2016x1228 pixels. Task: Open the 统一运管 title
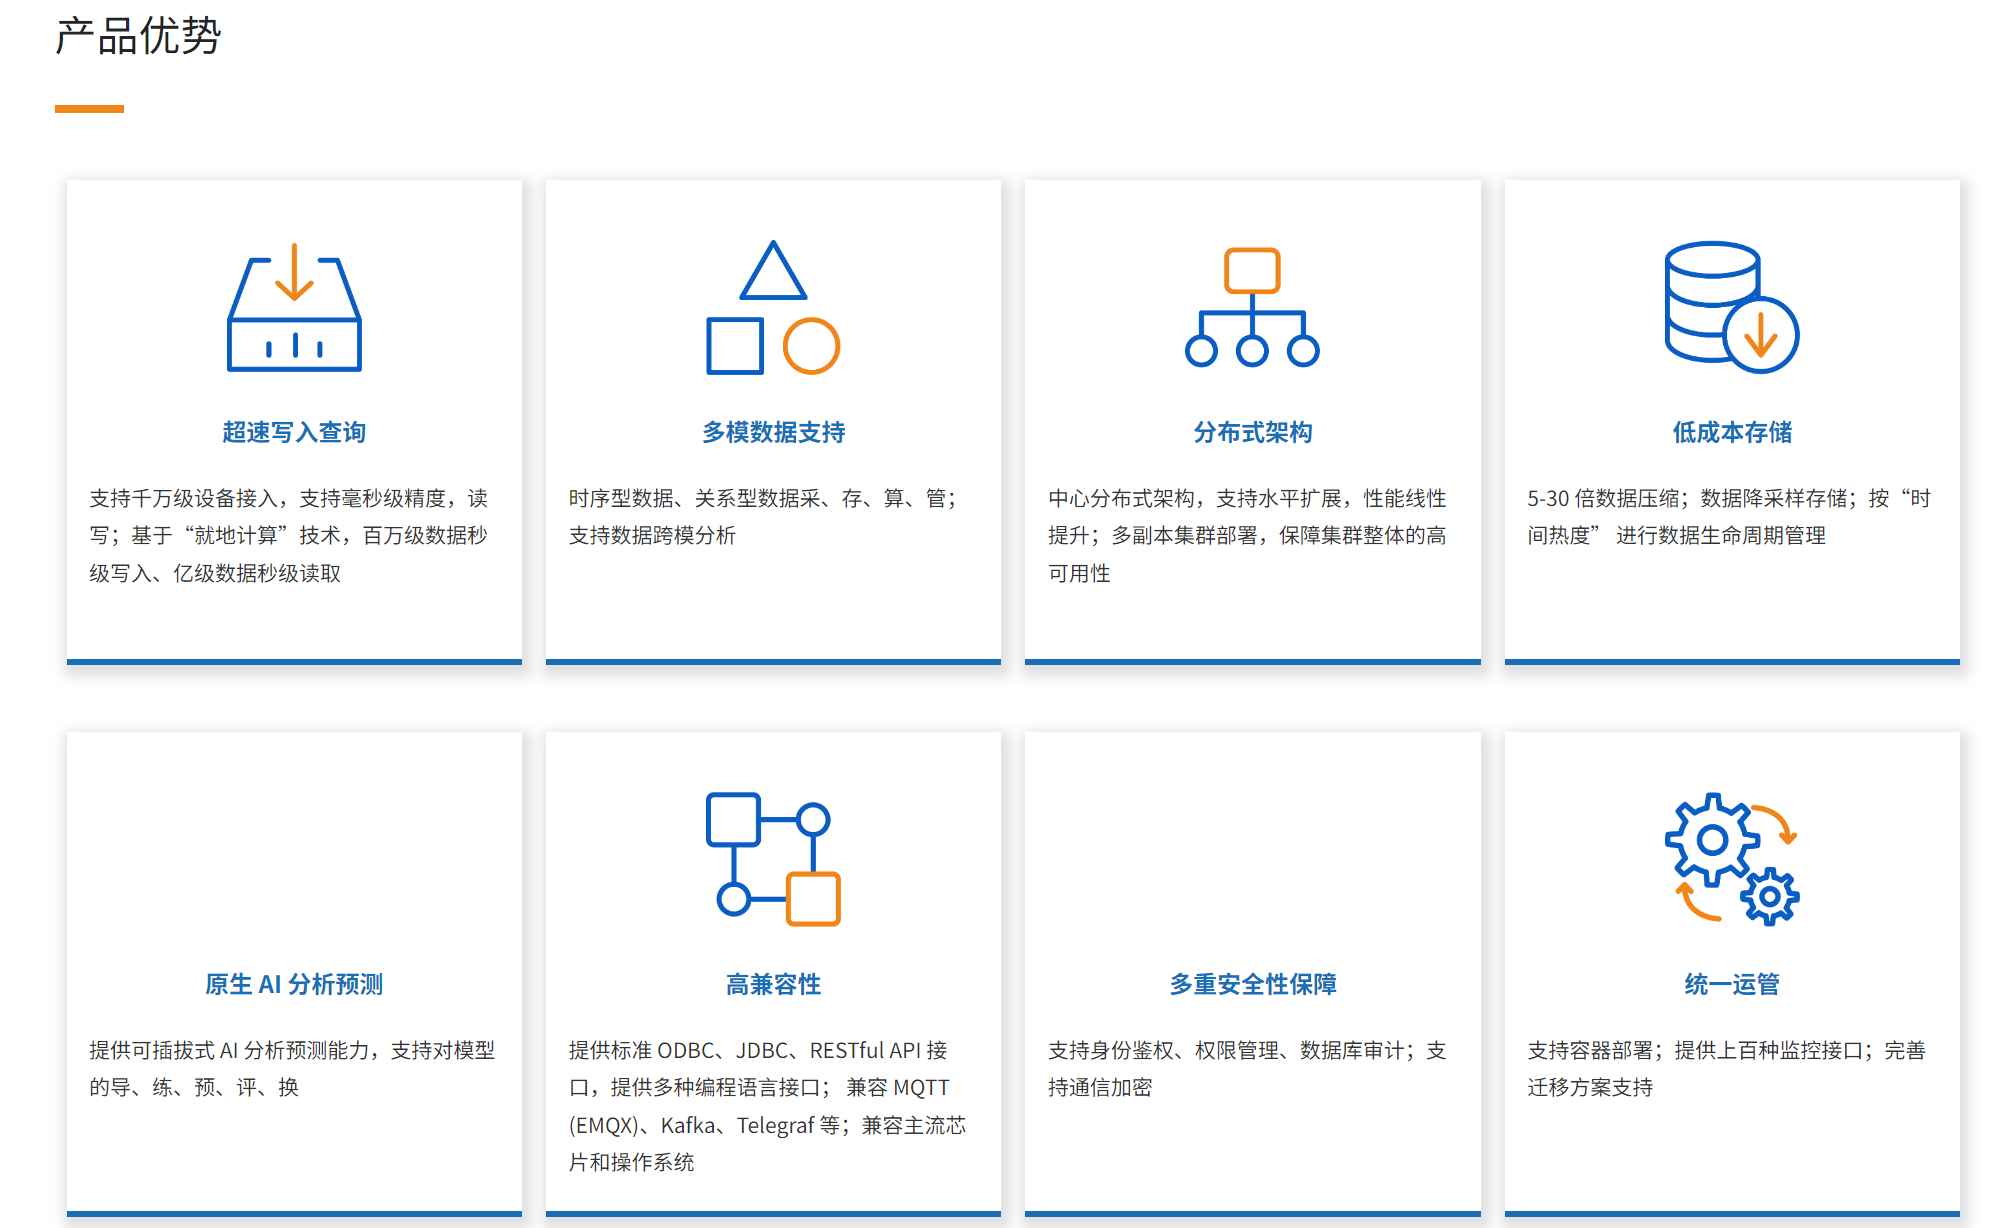click(1731, 984)
